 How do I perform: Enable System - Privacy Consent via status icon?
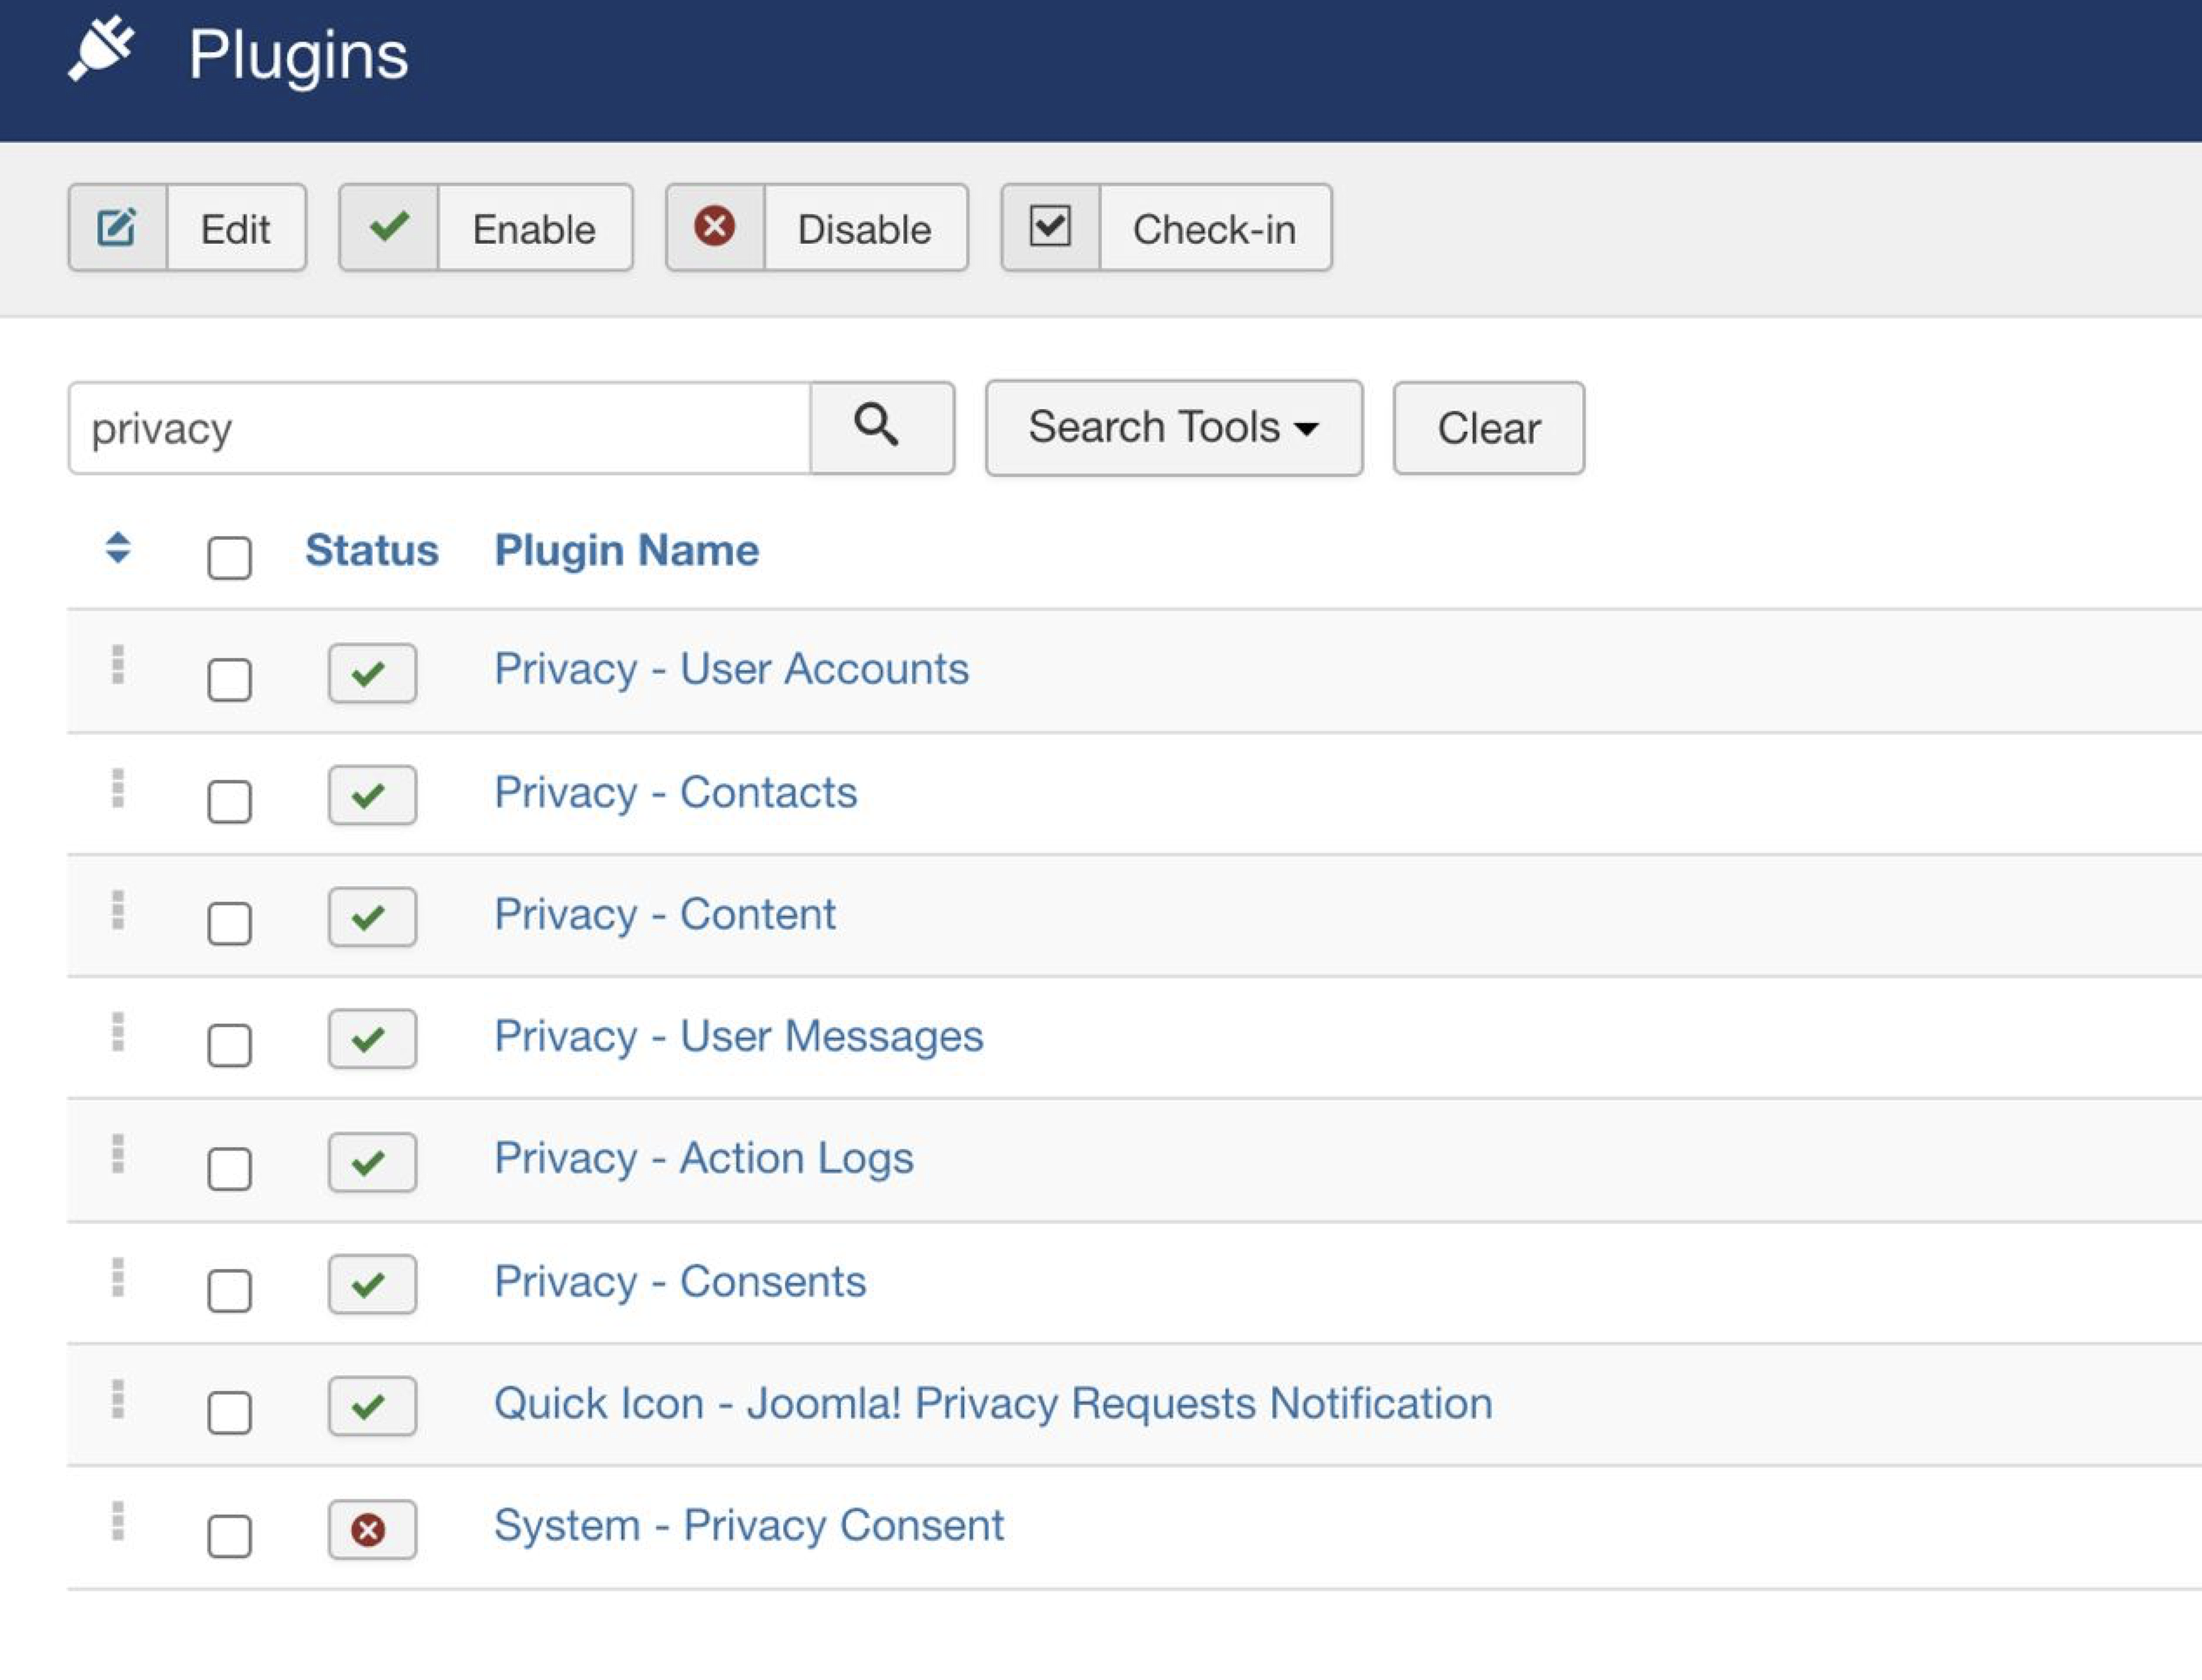(x=372, y=1529)
